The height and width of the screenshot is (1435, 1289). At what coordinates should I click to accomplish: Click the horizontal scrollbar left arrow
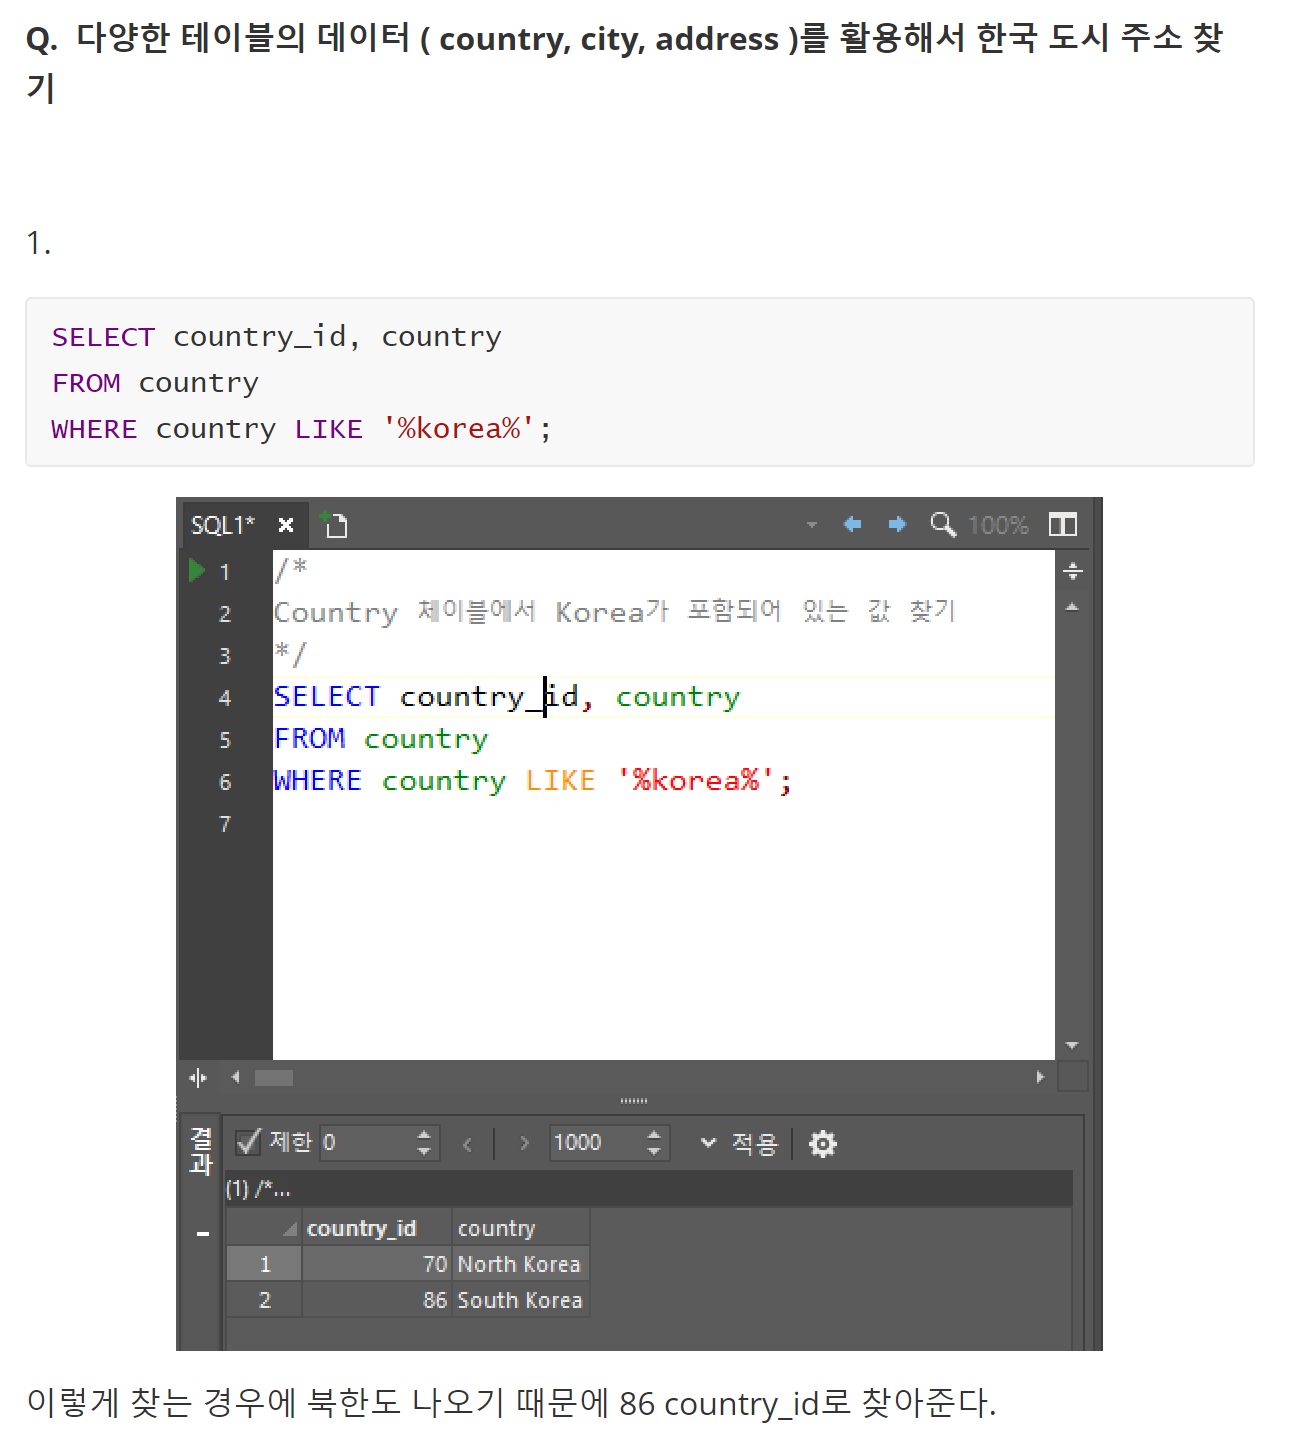point(236,1077)
